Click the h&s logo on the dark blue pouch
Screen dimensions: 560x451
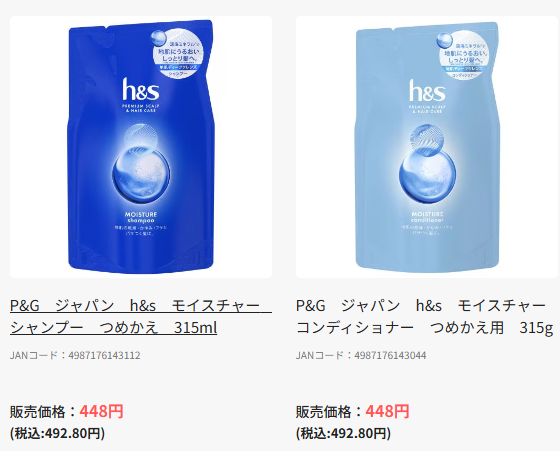click(141, 89)
